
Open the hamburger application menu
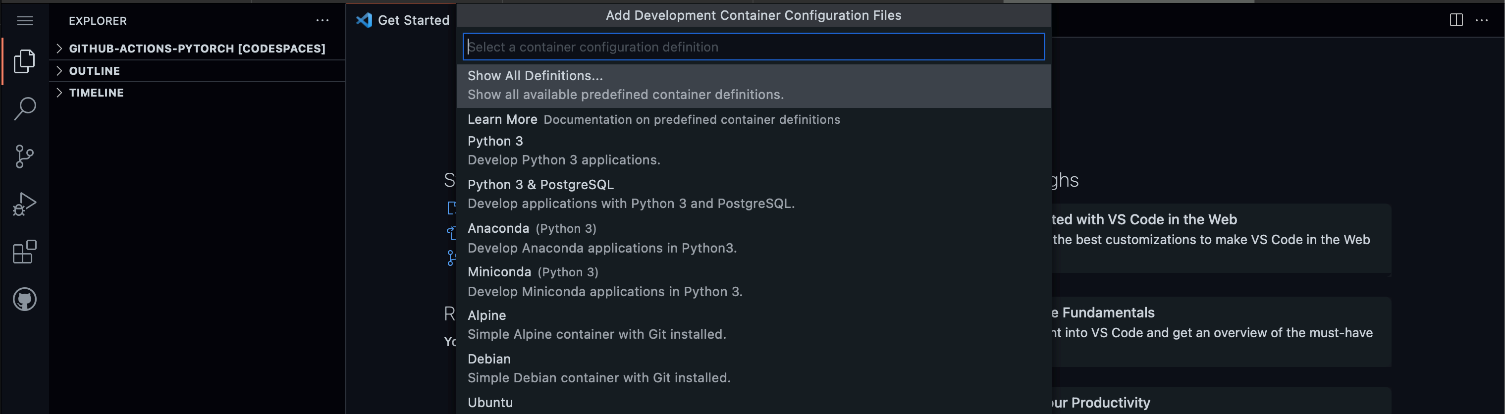click(25, 20)
